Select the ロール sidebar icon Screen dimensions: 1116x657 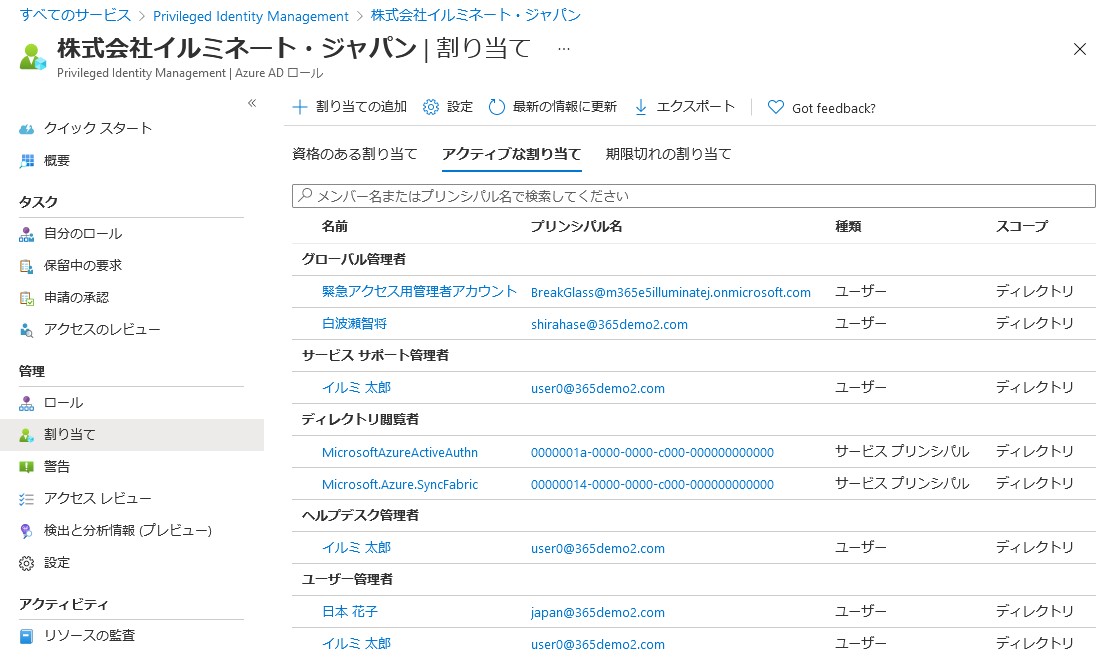[26, 403]
